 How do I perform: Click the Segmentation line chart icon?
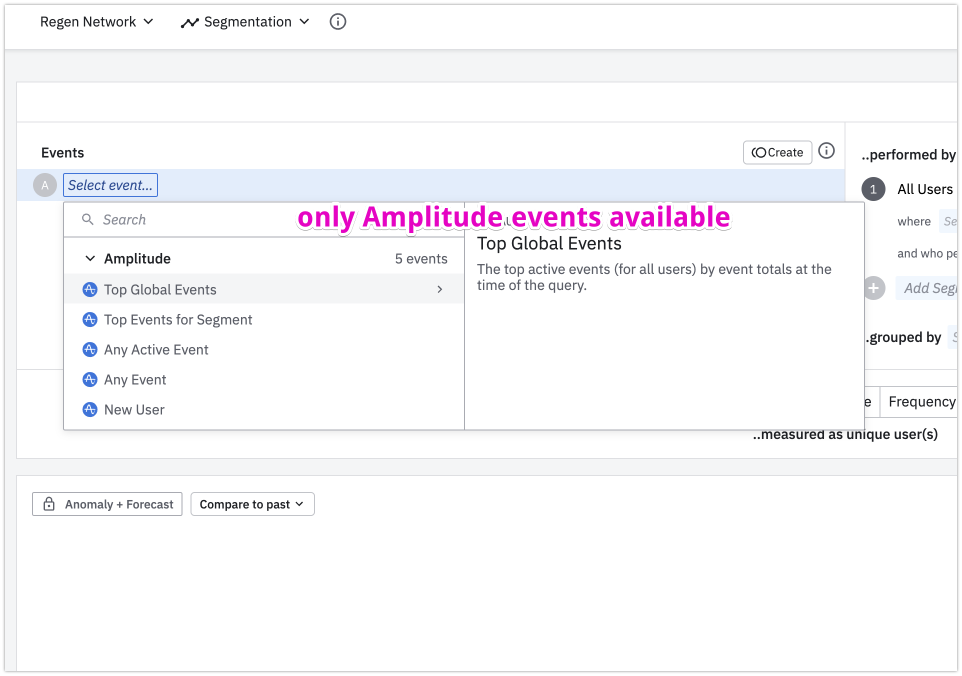[x=190, y=23]
